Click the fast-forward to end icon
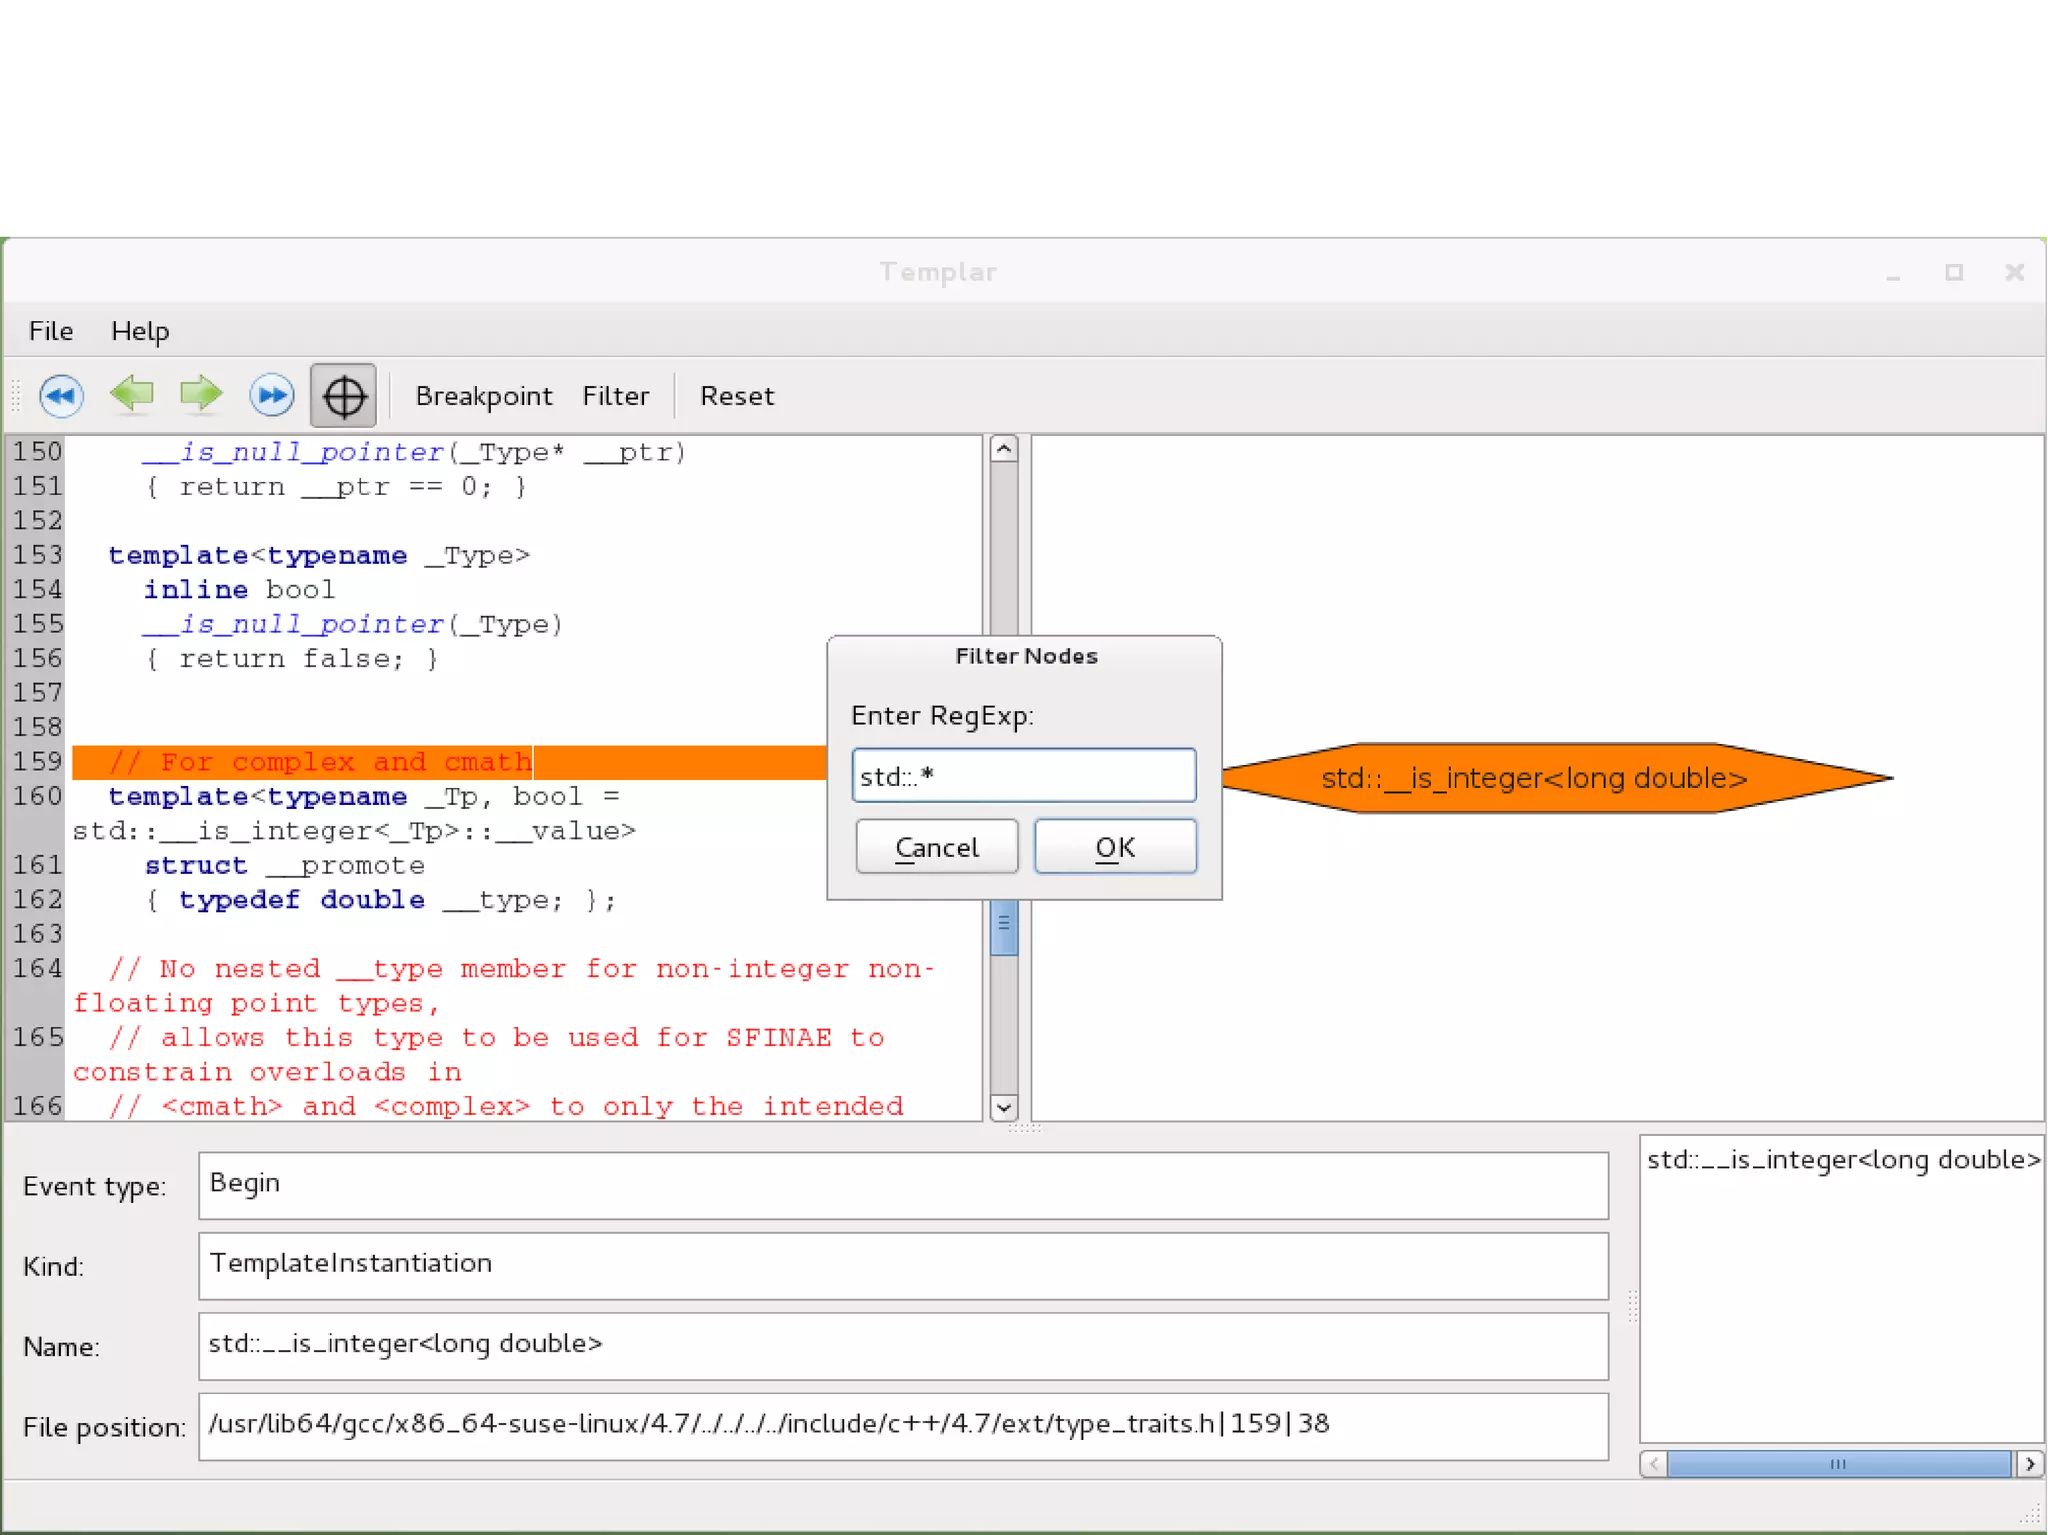 pos(272,396)
